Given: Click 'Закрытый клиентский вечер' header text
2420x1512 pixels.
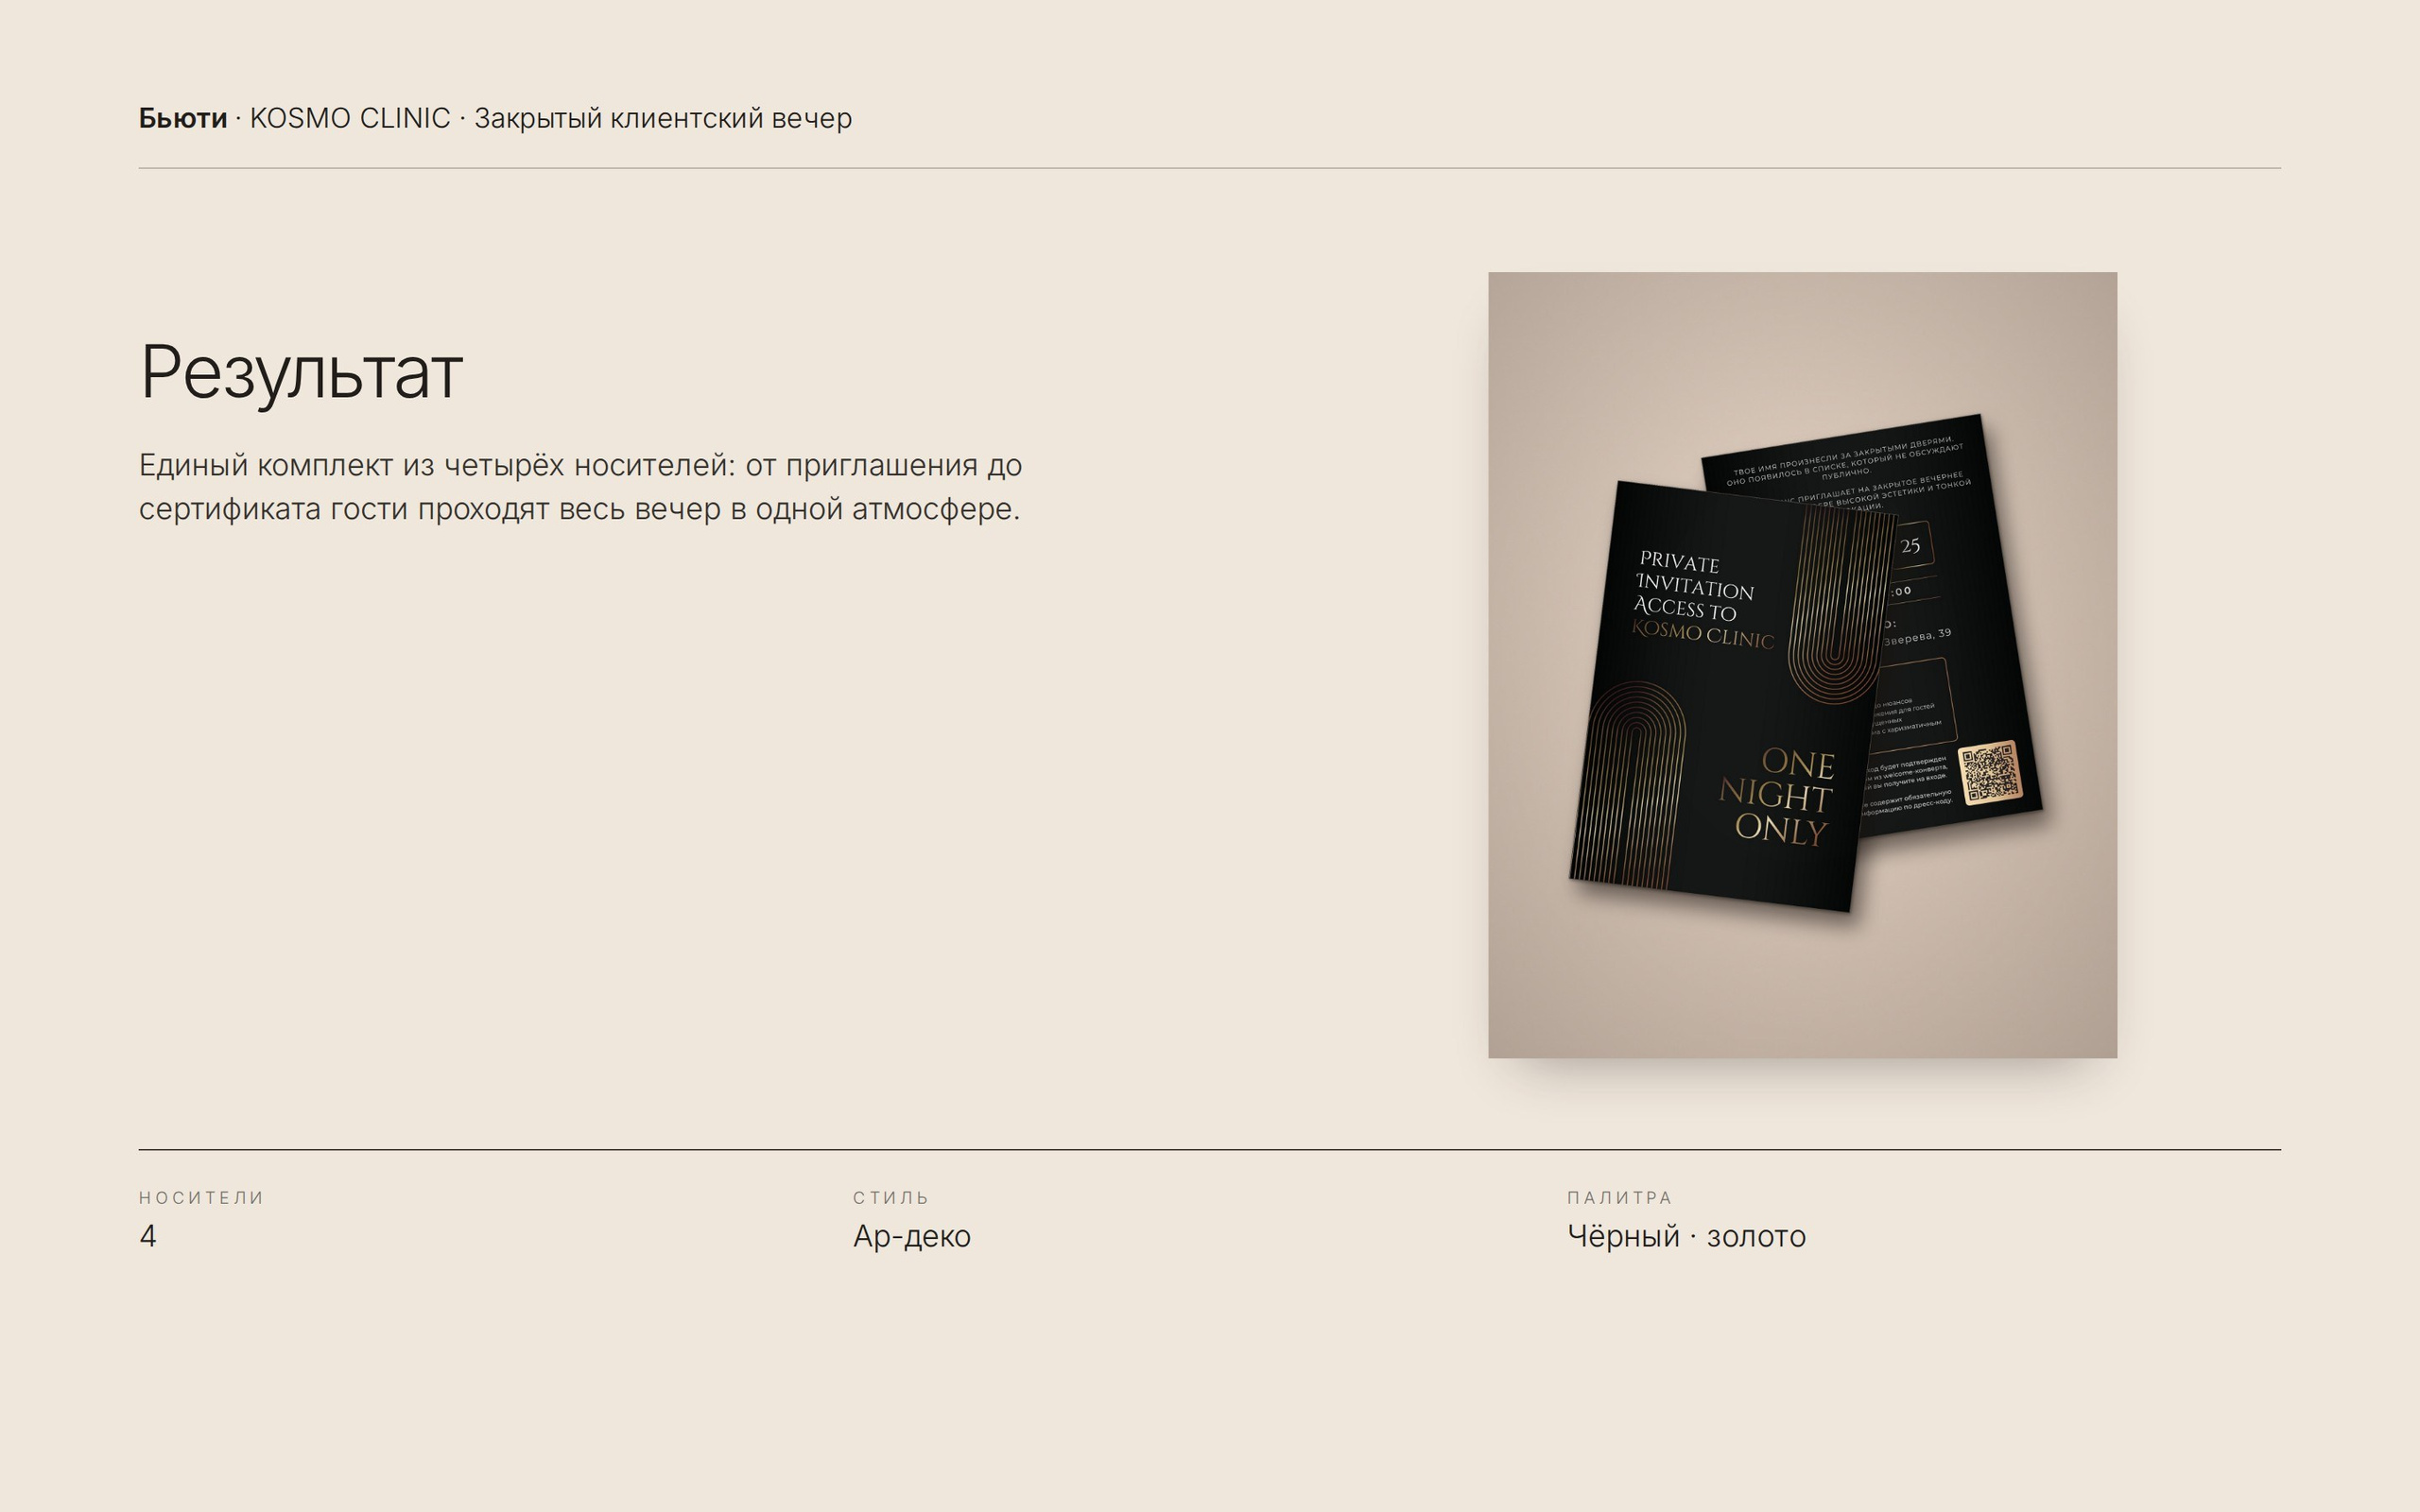Looking at the screenshot, I should 663,118.
